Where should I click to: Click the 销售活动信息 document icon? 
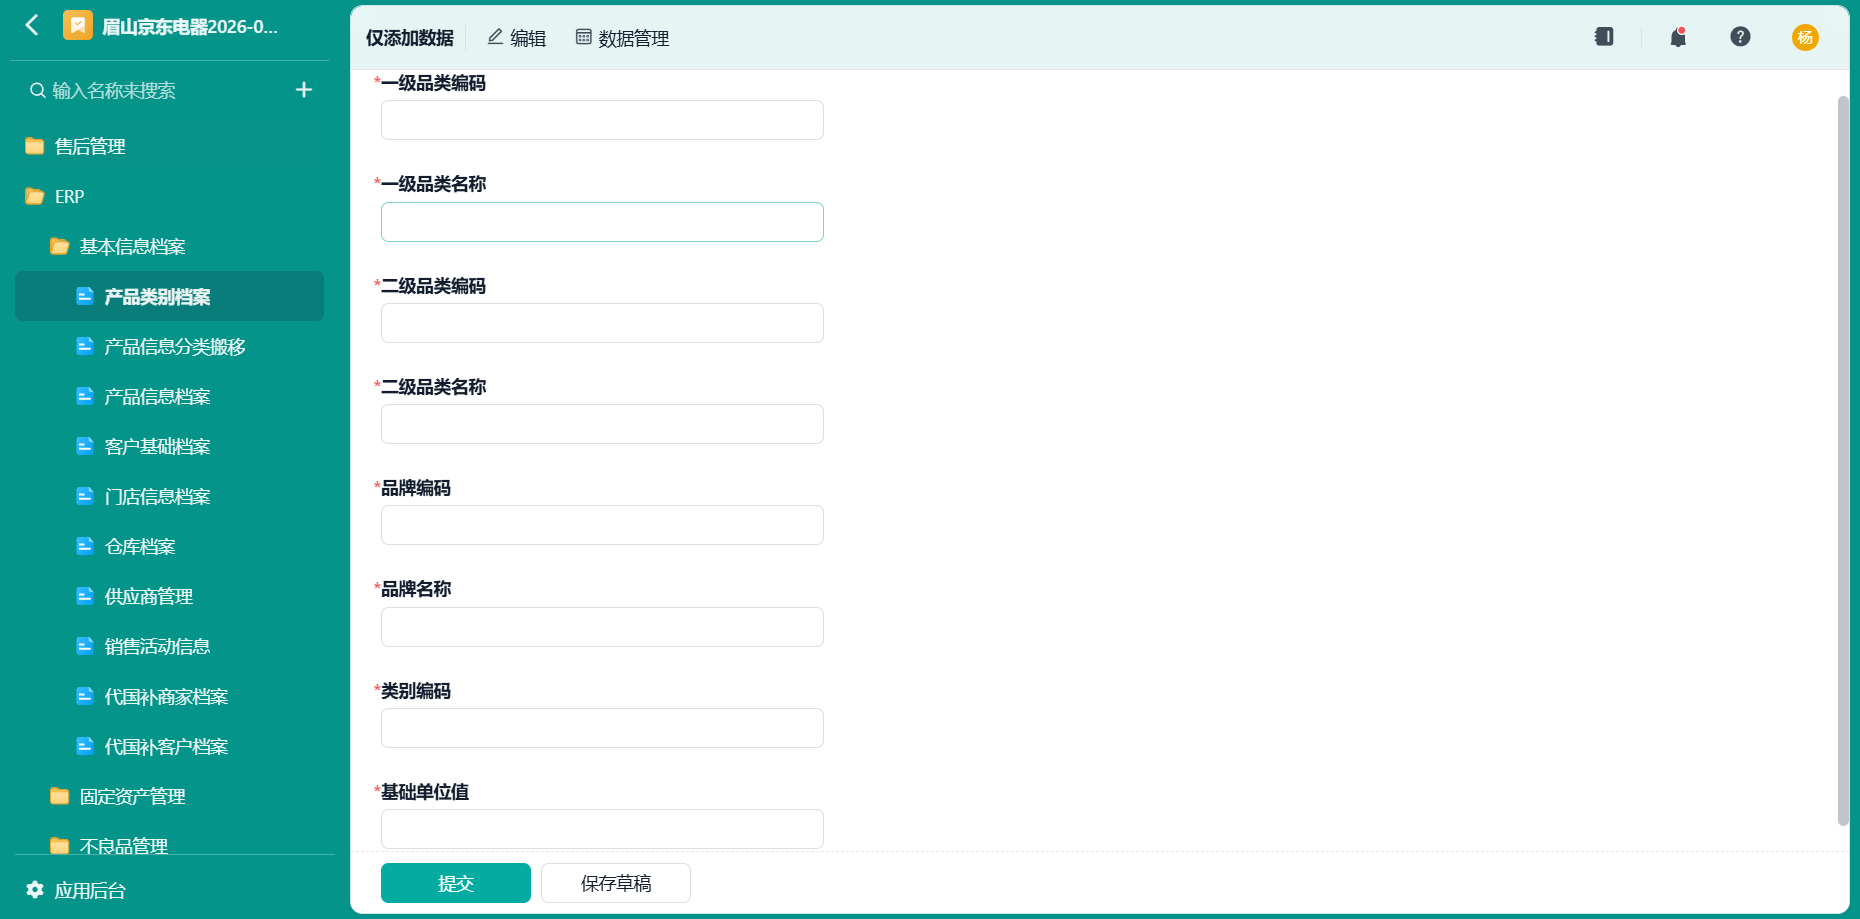(85, 646)
